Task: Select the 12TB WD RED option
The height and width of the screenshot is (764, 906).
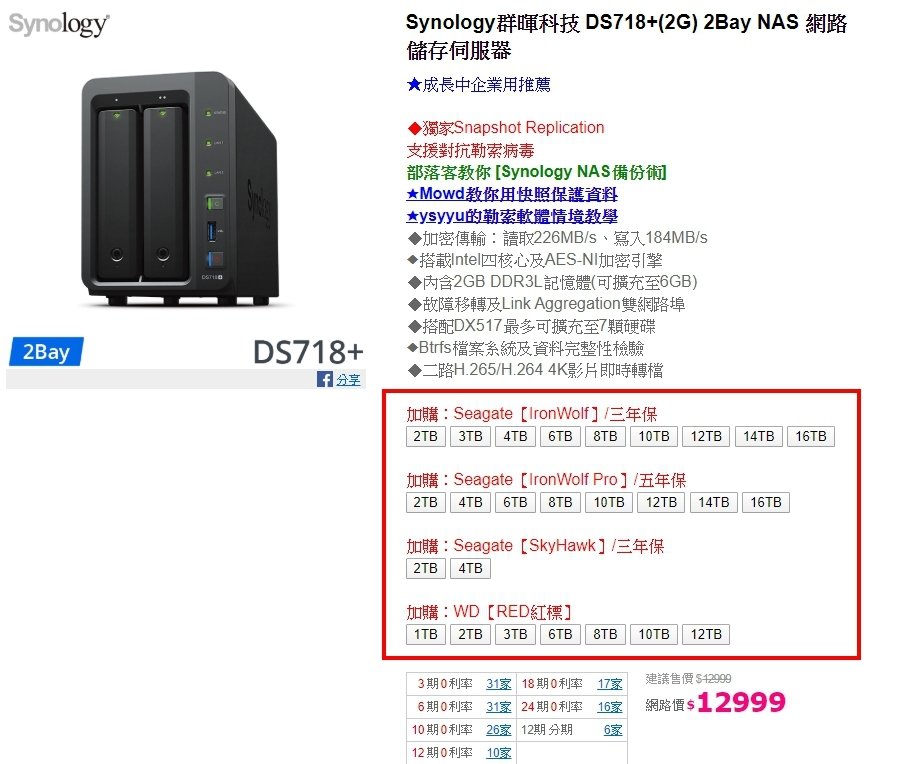Action: tap(706, 634)
